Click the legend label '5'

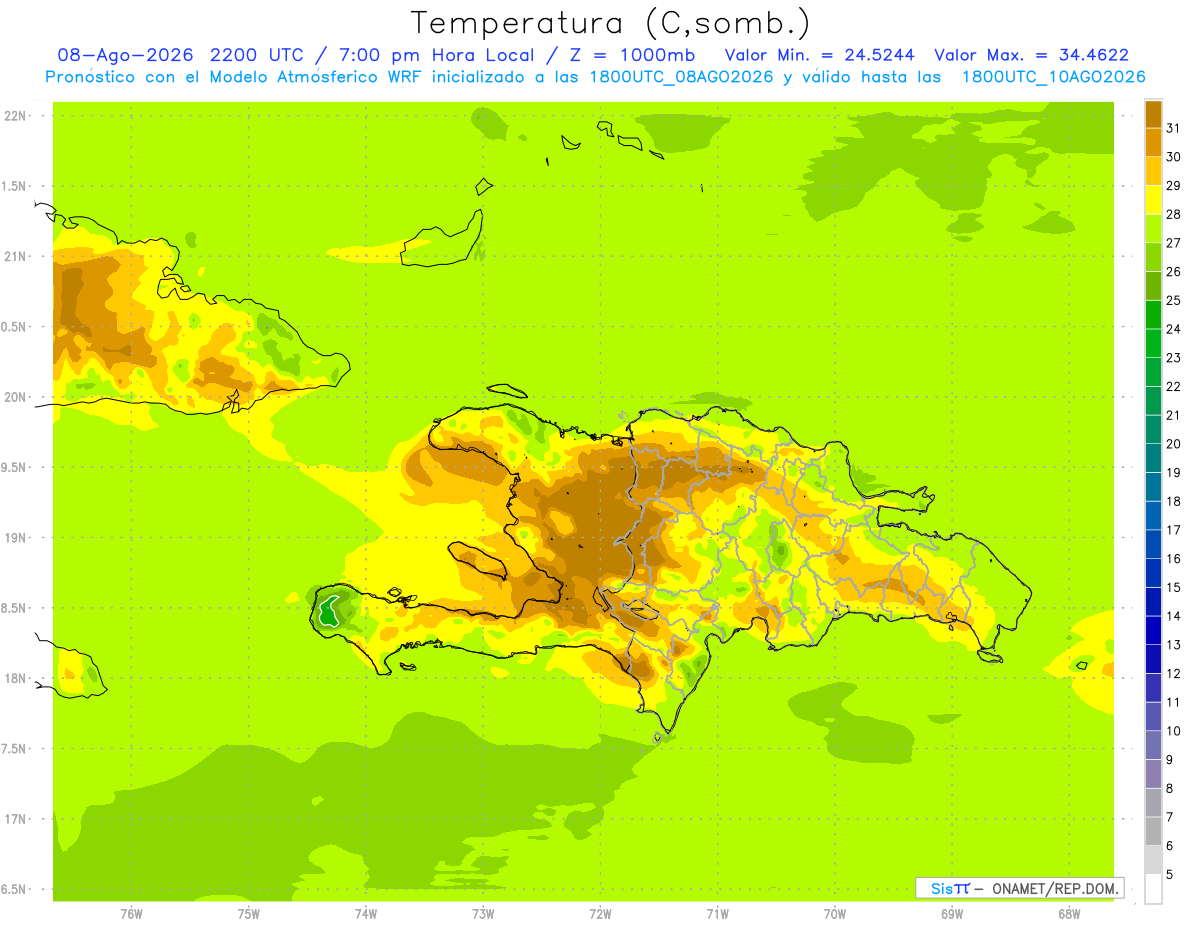coord(1170,874)
